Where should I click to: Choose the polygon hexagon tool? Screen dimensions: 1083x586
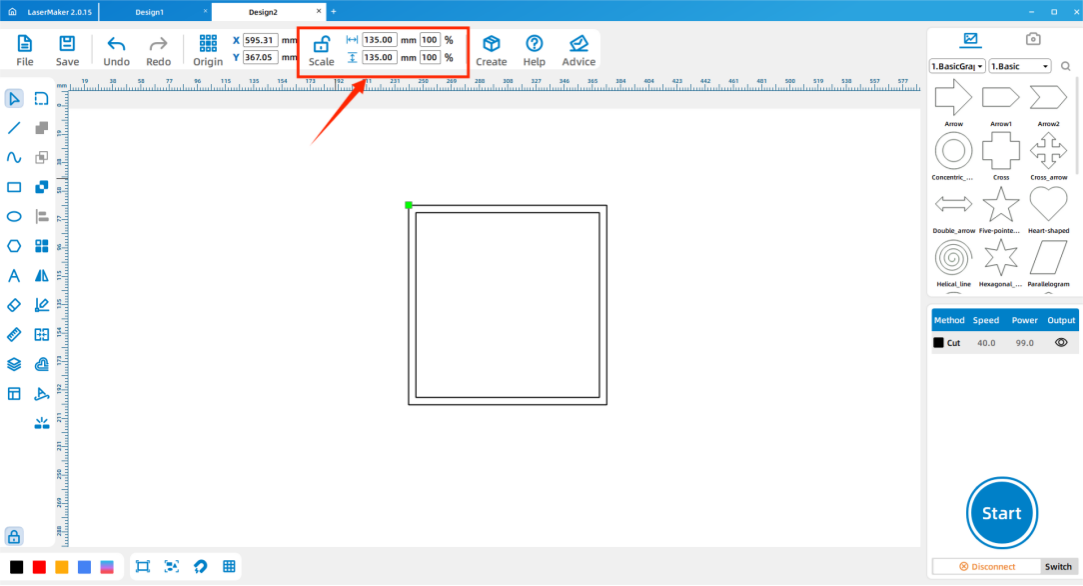(14, 246)
